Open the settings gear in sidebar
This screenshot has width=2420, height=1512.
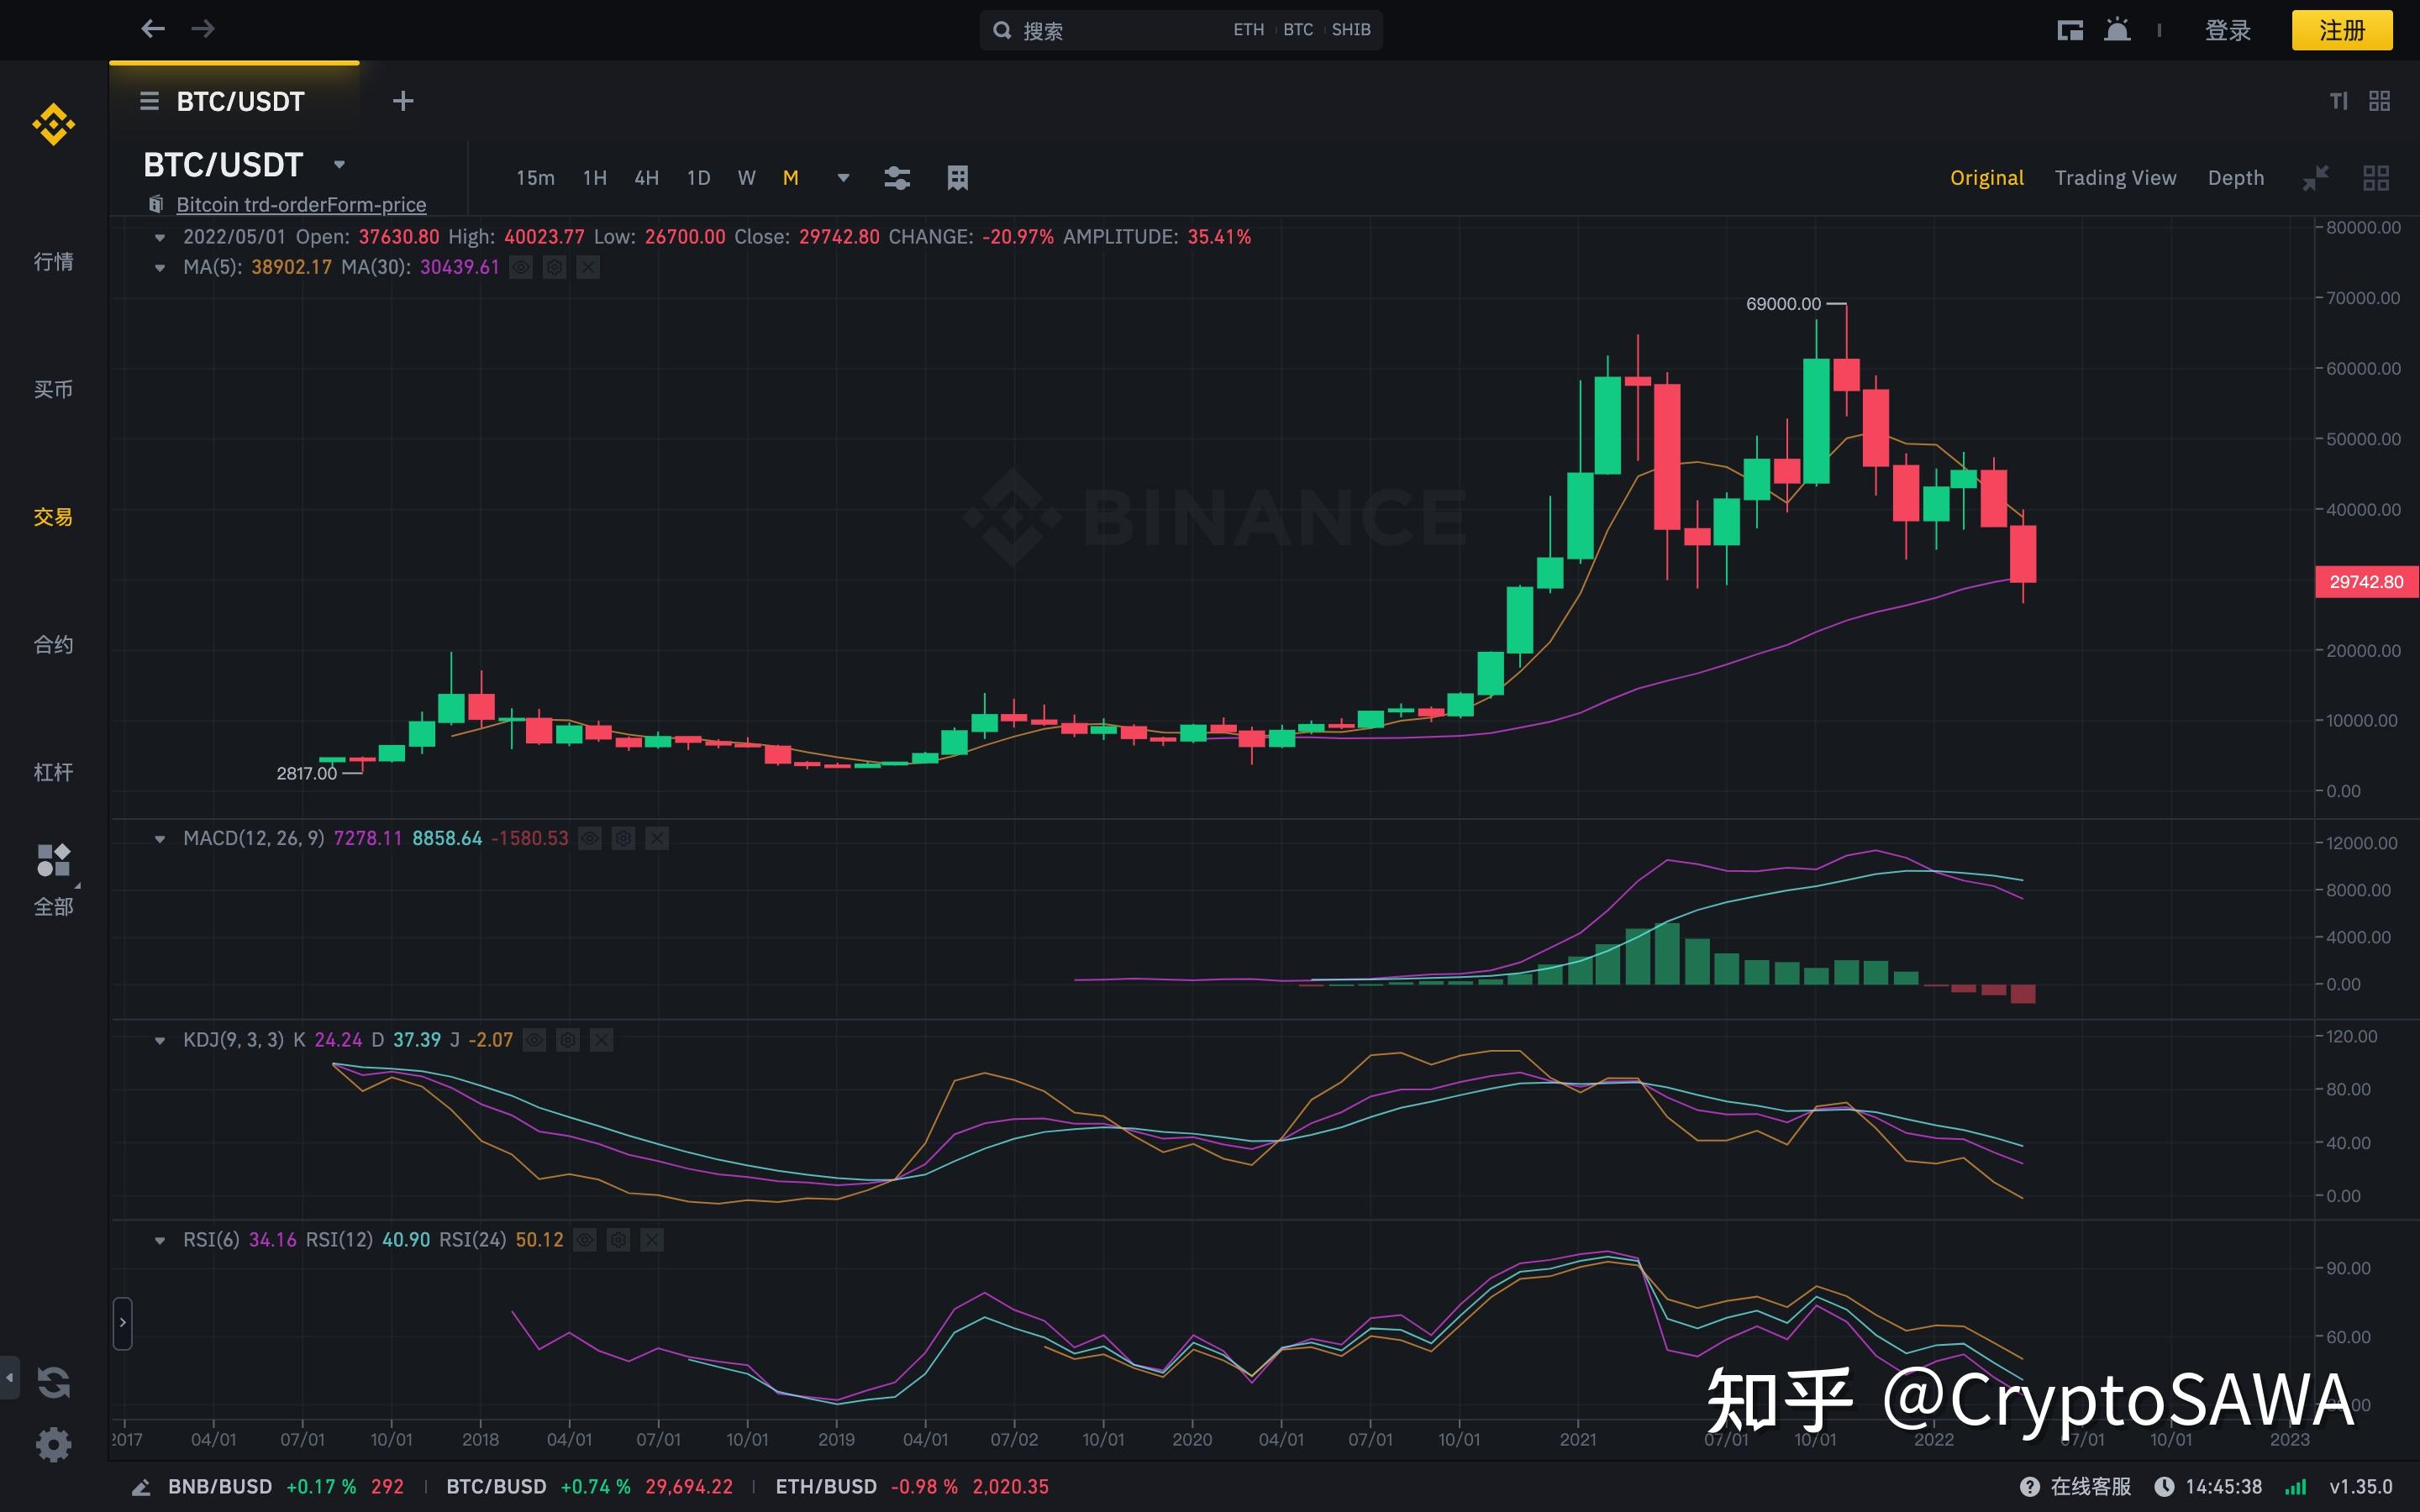click(x=53, y=1444)
